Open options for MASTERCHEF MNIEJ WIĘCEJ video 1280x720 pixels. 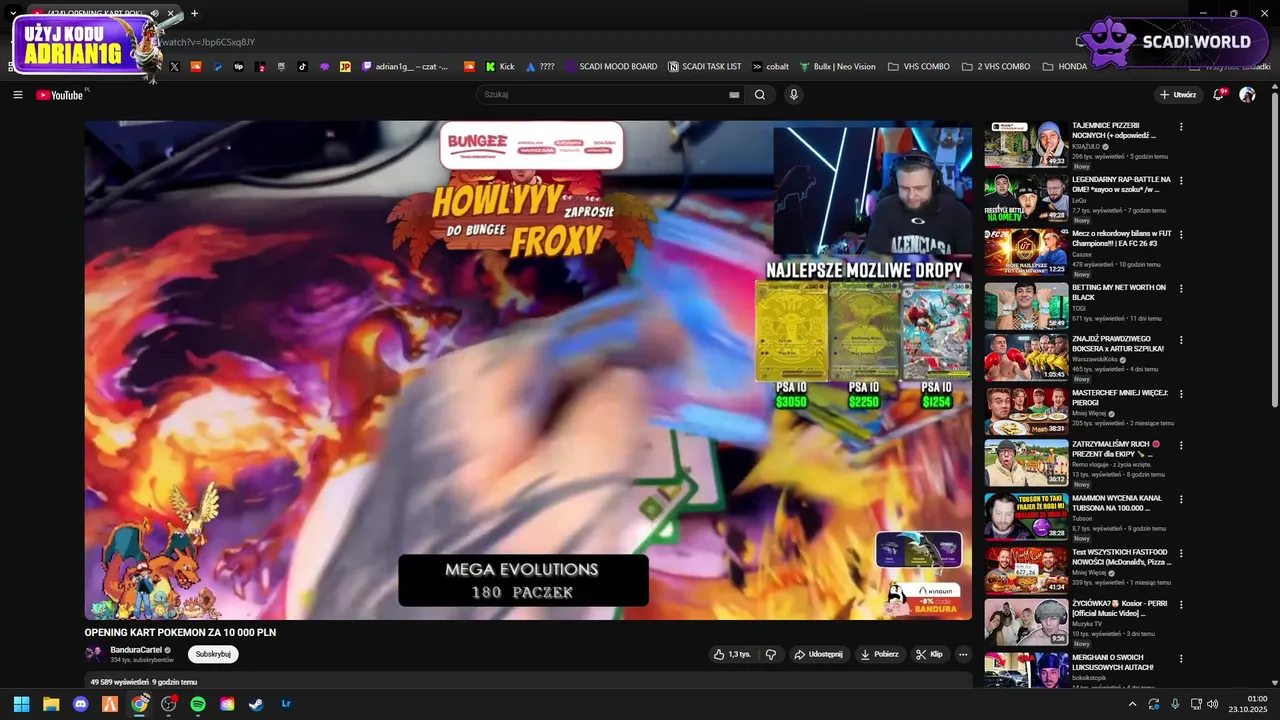[x=1181, y=393]
